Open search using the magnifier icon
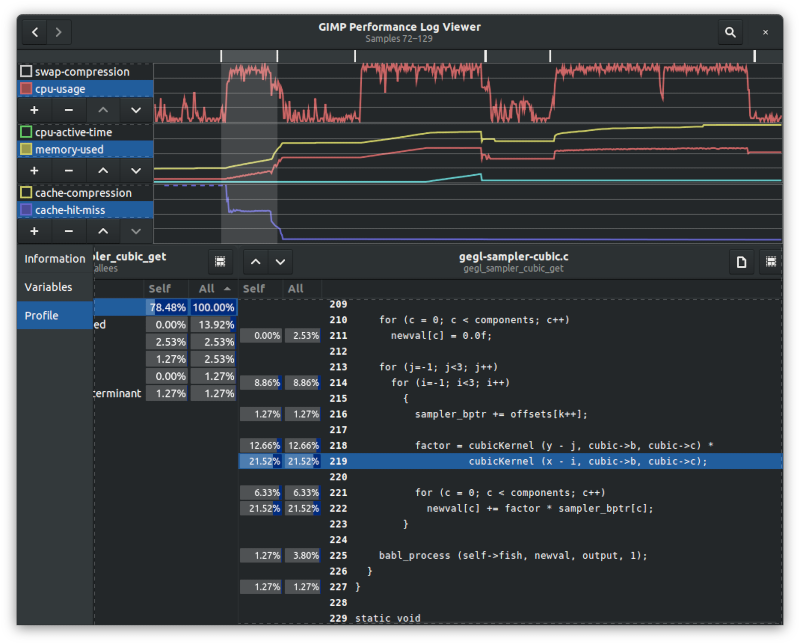800x644 pixels. pos(730,32)
